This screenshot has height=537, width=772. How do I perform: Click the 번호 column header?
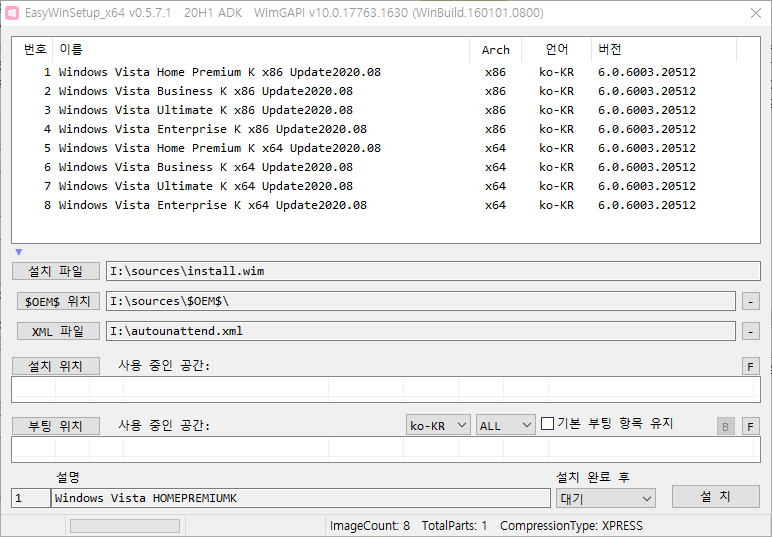[34, 49]
